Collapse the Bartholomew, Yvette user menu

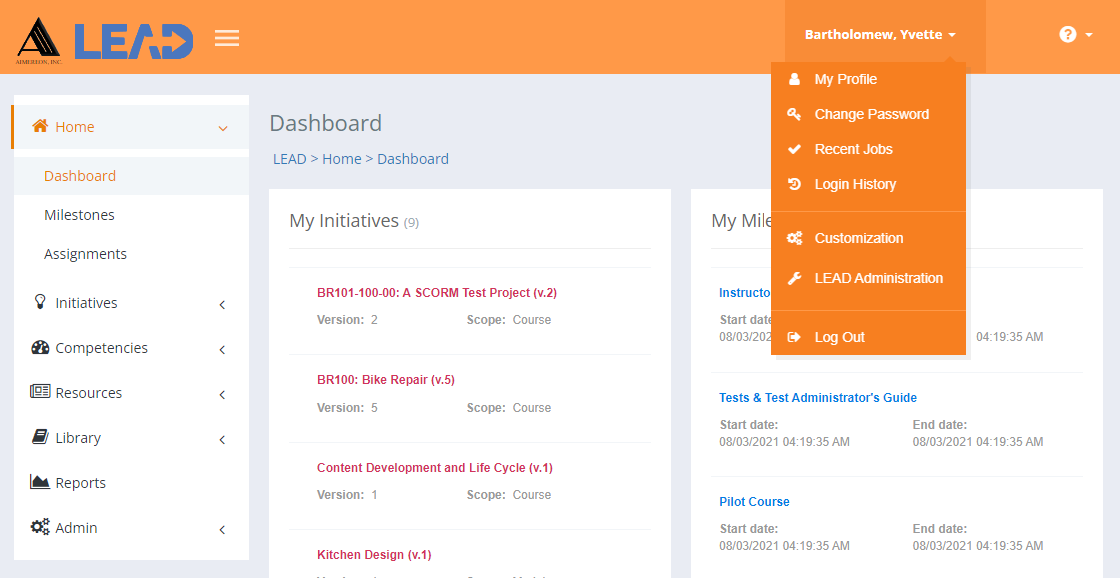tap(880, 34)
